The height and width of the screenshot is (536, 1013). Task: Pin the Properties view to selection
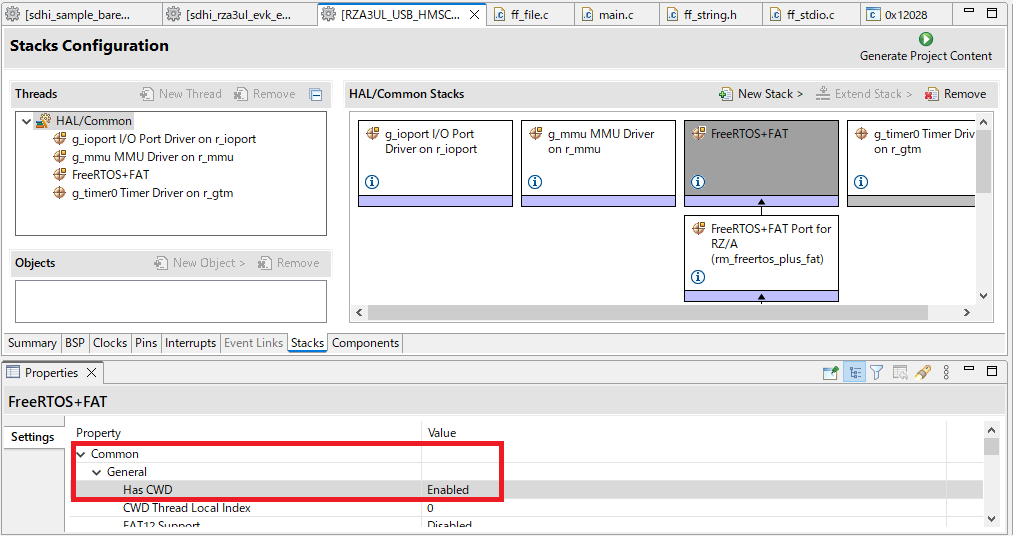(x=830, y=373)
